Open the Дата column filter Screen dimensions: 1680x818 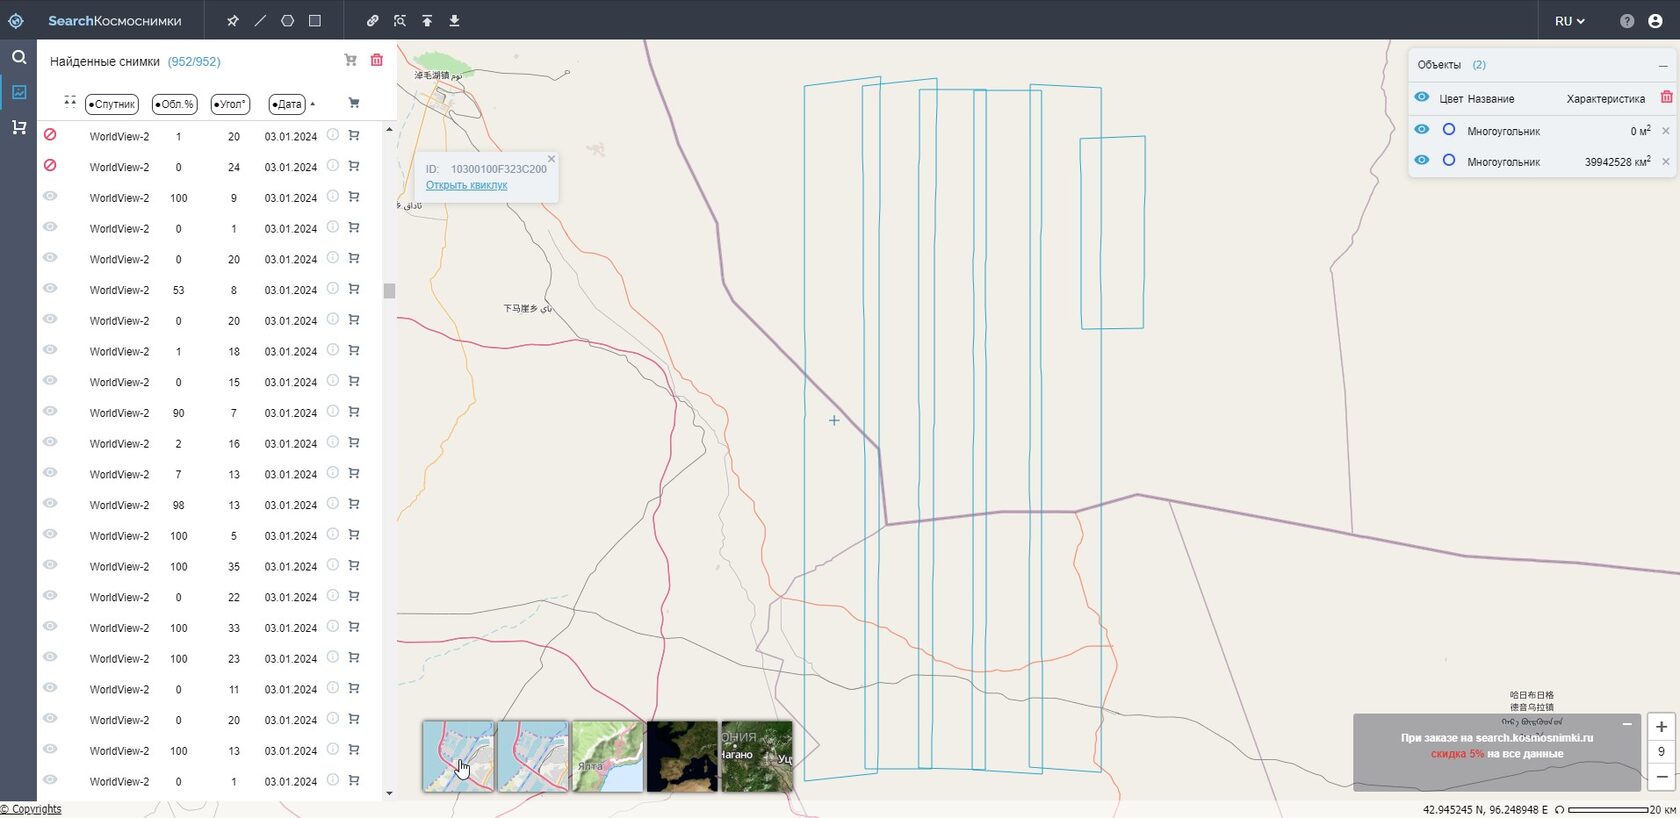pos(287,104)
